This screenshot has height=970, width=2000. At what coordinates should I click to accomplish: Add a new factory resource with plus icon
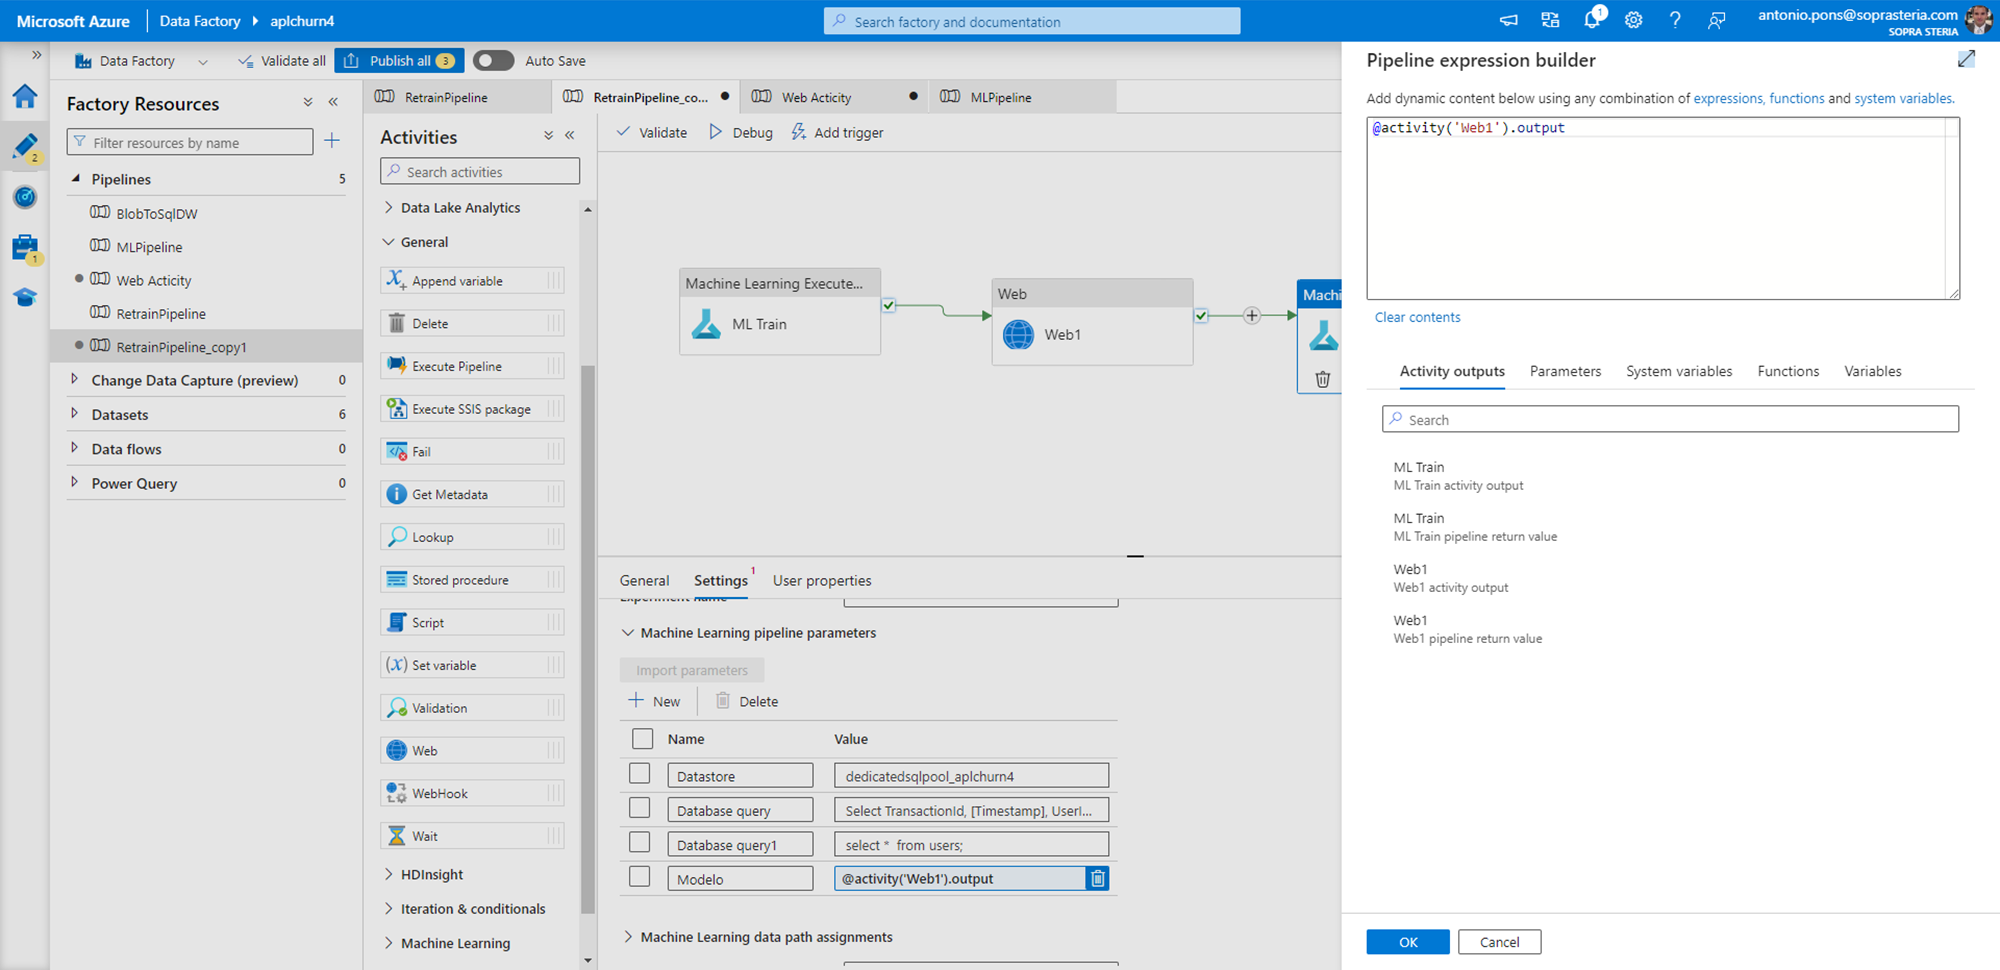tap(332, 141)
